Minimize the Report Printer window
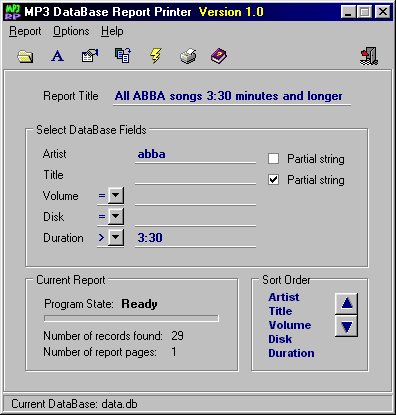The image size is (396, 415). pos(348,13)
